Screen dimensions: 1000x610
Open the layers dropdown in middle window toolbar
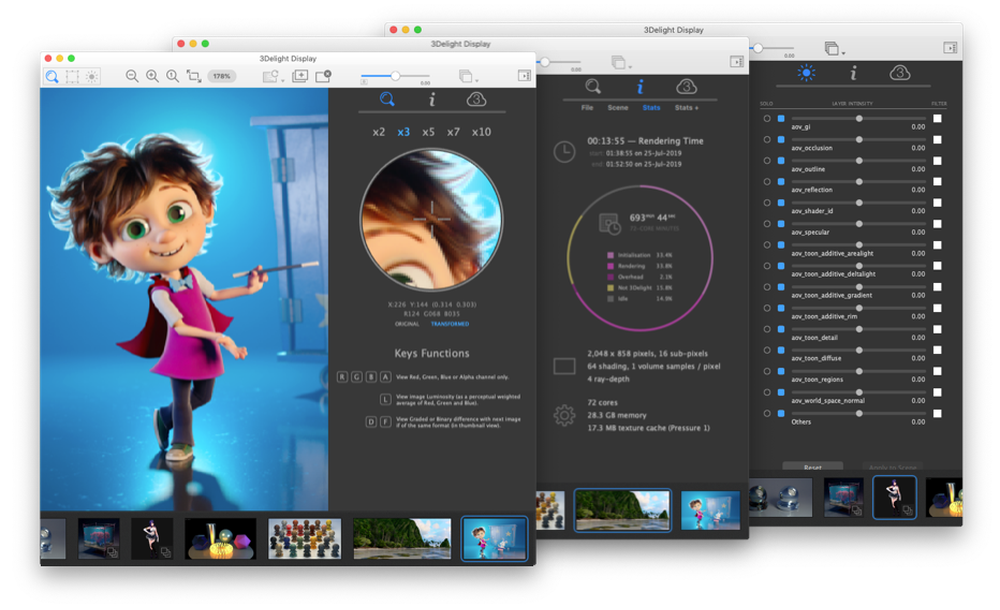(621, 63)
